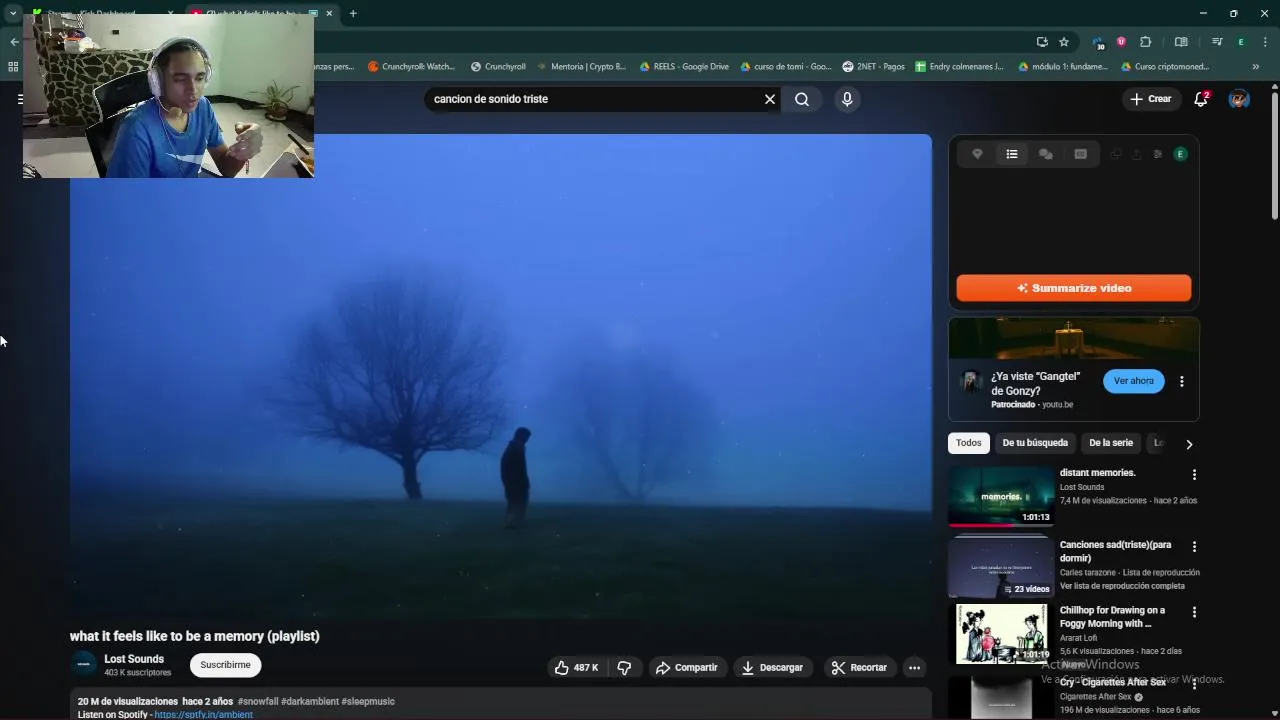Viewport: 1280px width, 720px height.
Task: Open the Chrome extensions puzzle icon
Action: click(1146, 42)
